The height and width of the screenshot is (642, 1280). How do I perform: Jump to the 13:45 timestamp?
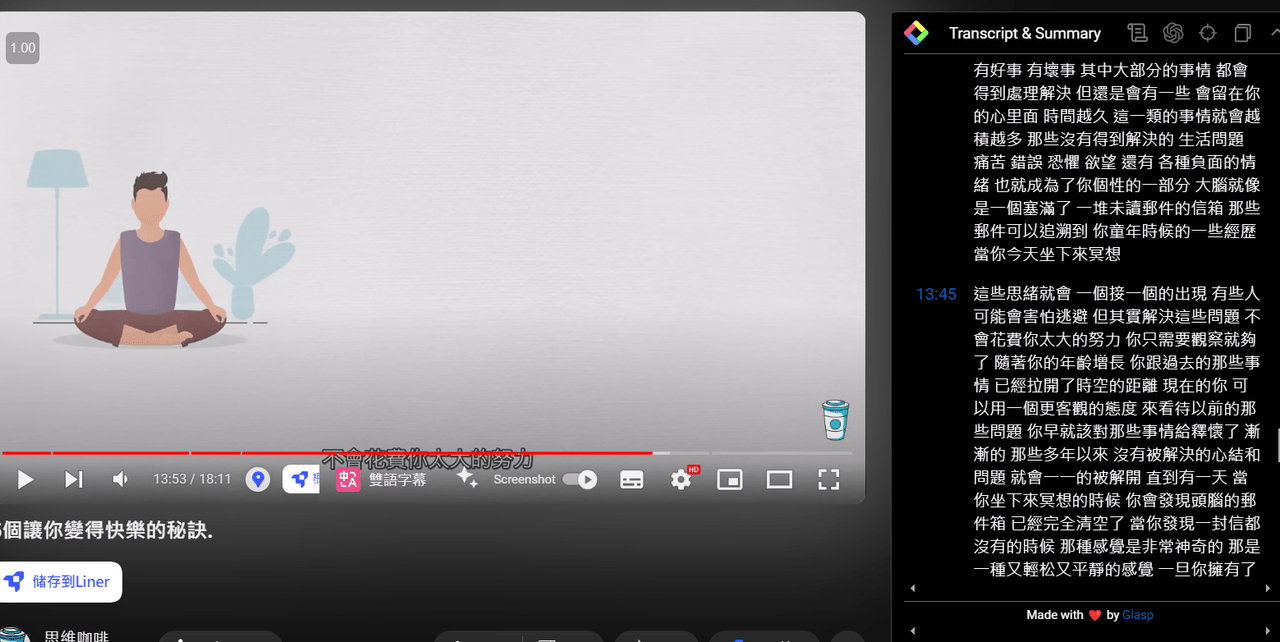[x=936, y=294]
